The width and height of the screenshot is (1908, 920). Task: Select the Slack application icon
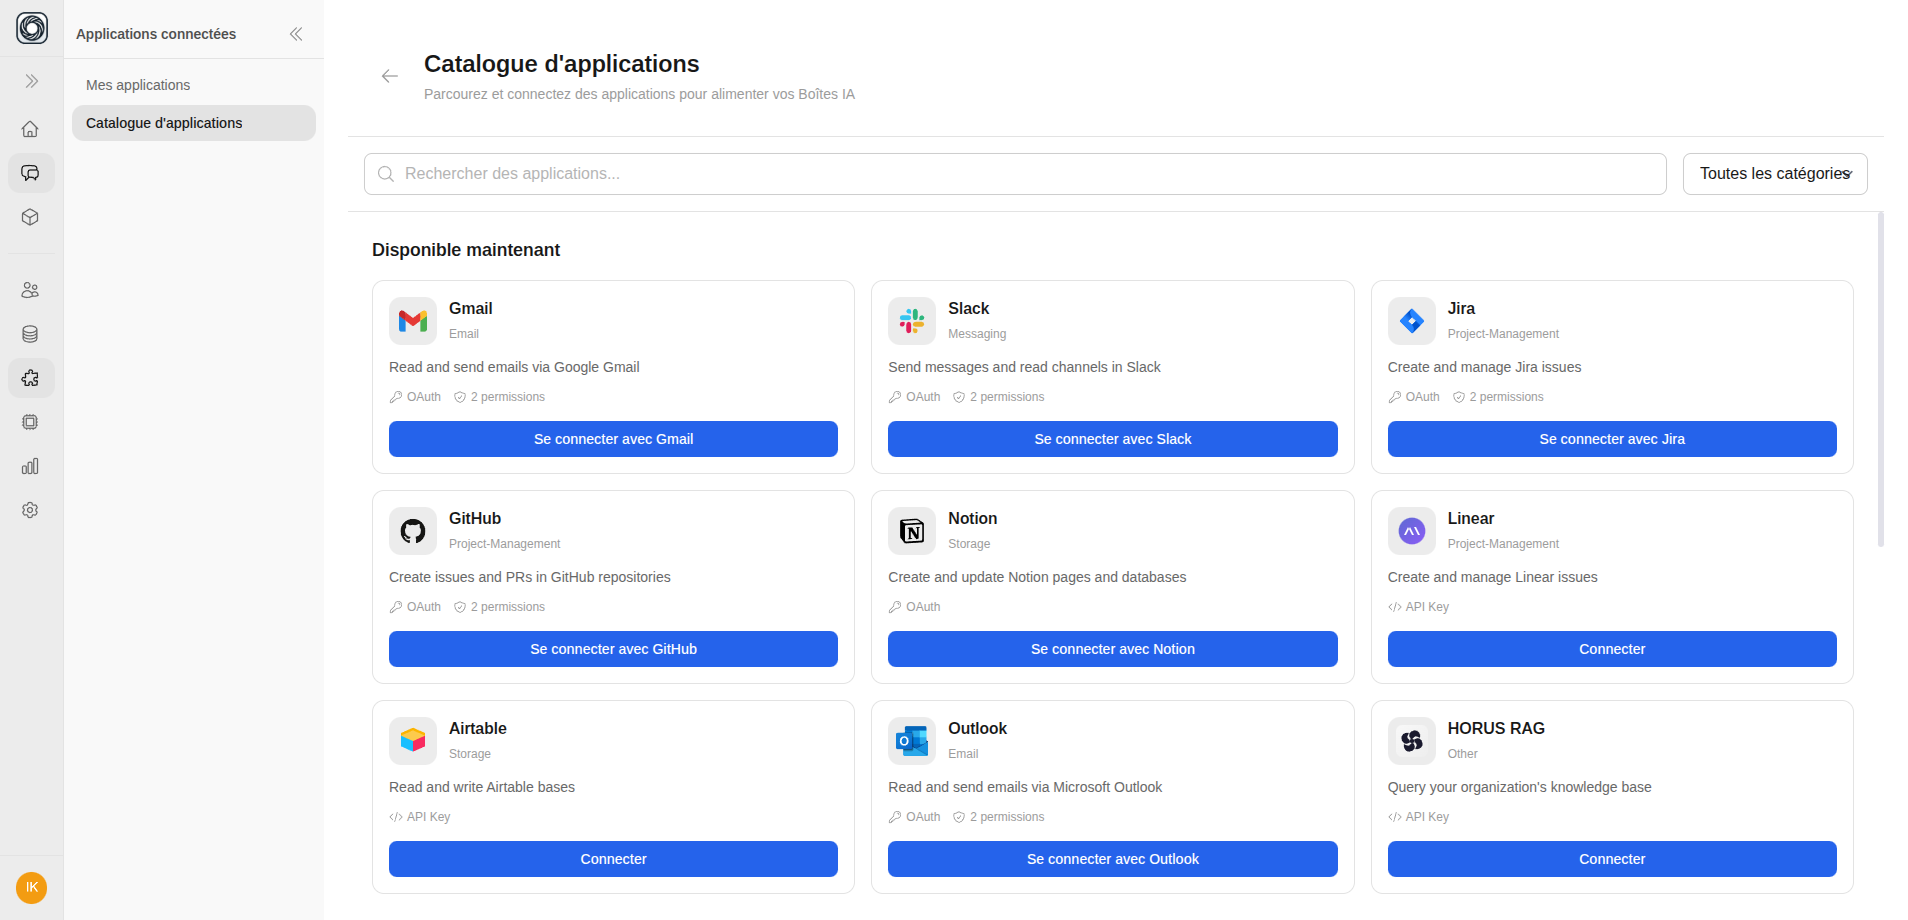point(911,320)
